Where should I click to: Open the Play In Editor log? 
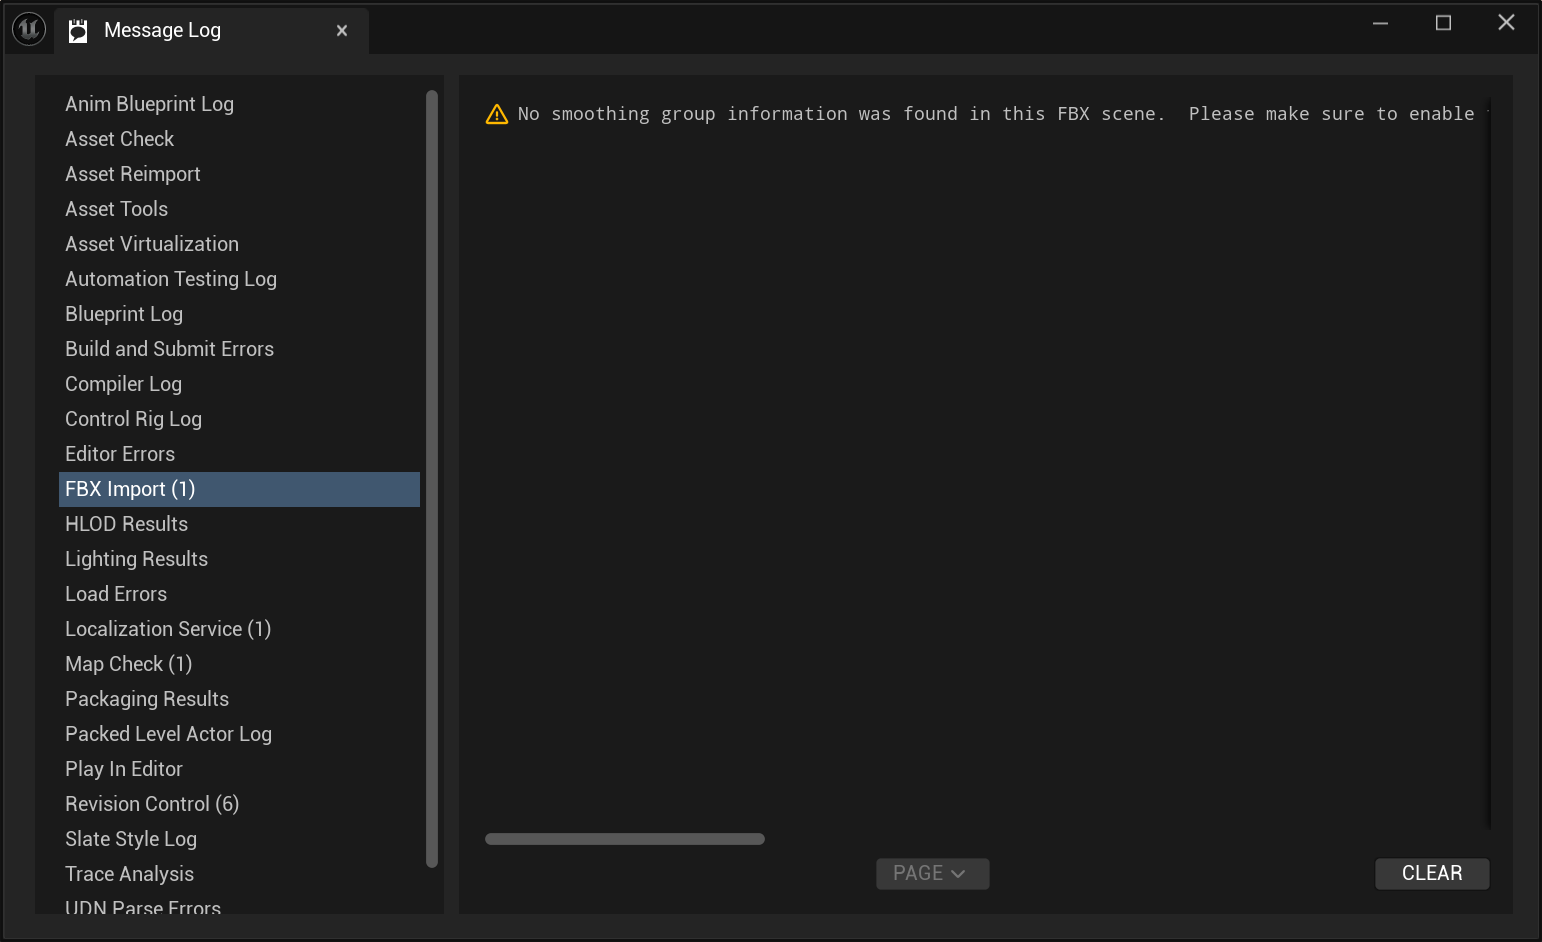point(123,768)
